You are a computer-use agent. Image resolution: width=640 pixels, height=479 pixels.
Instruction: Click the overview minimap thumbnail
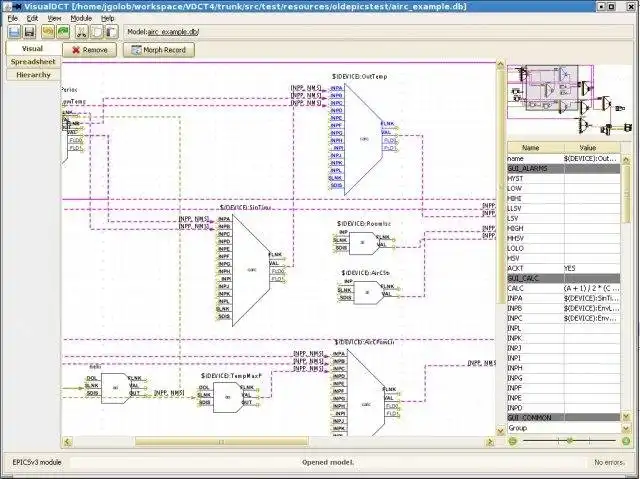click(569, 99)
